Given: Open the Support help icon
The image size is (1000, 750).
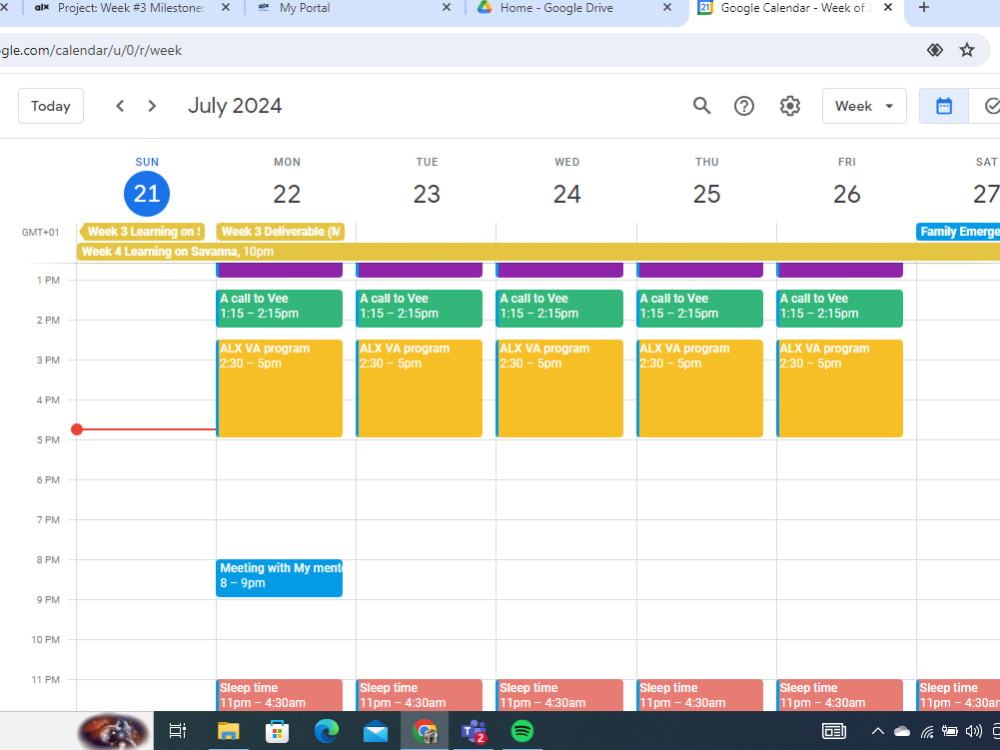Looking at the screenshot, I should click(x=744, y=106).
